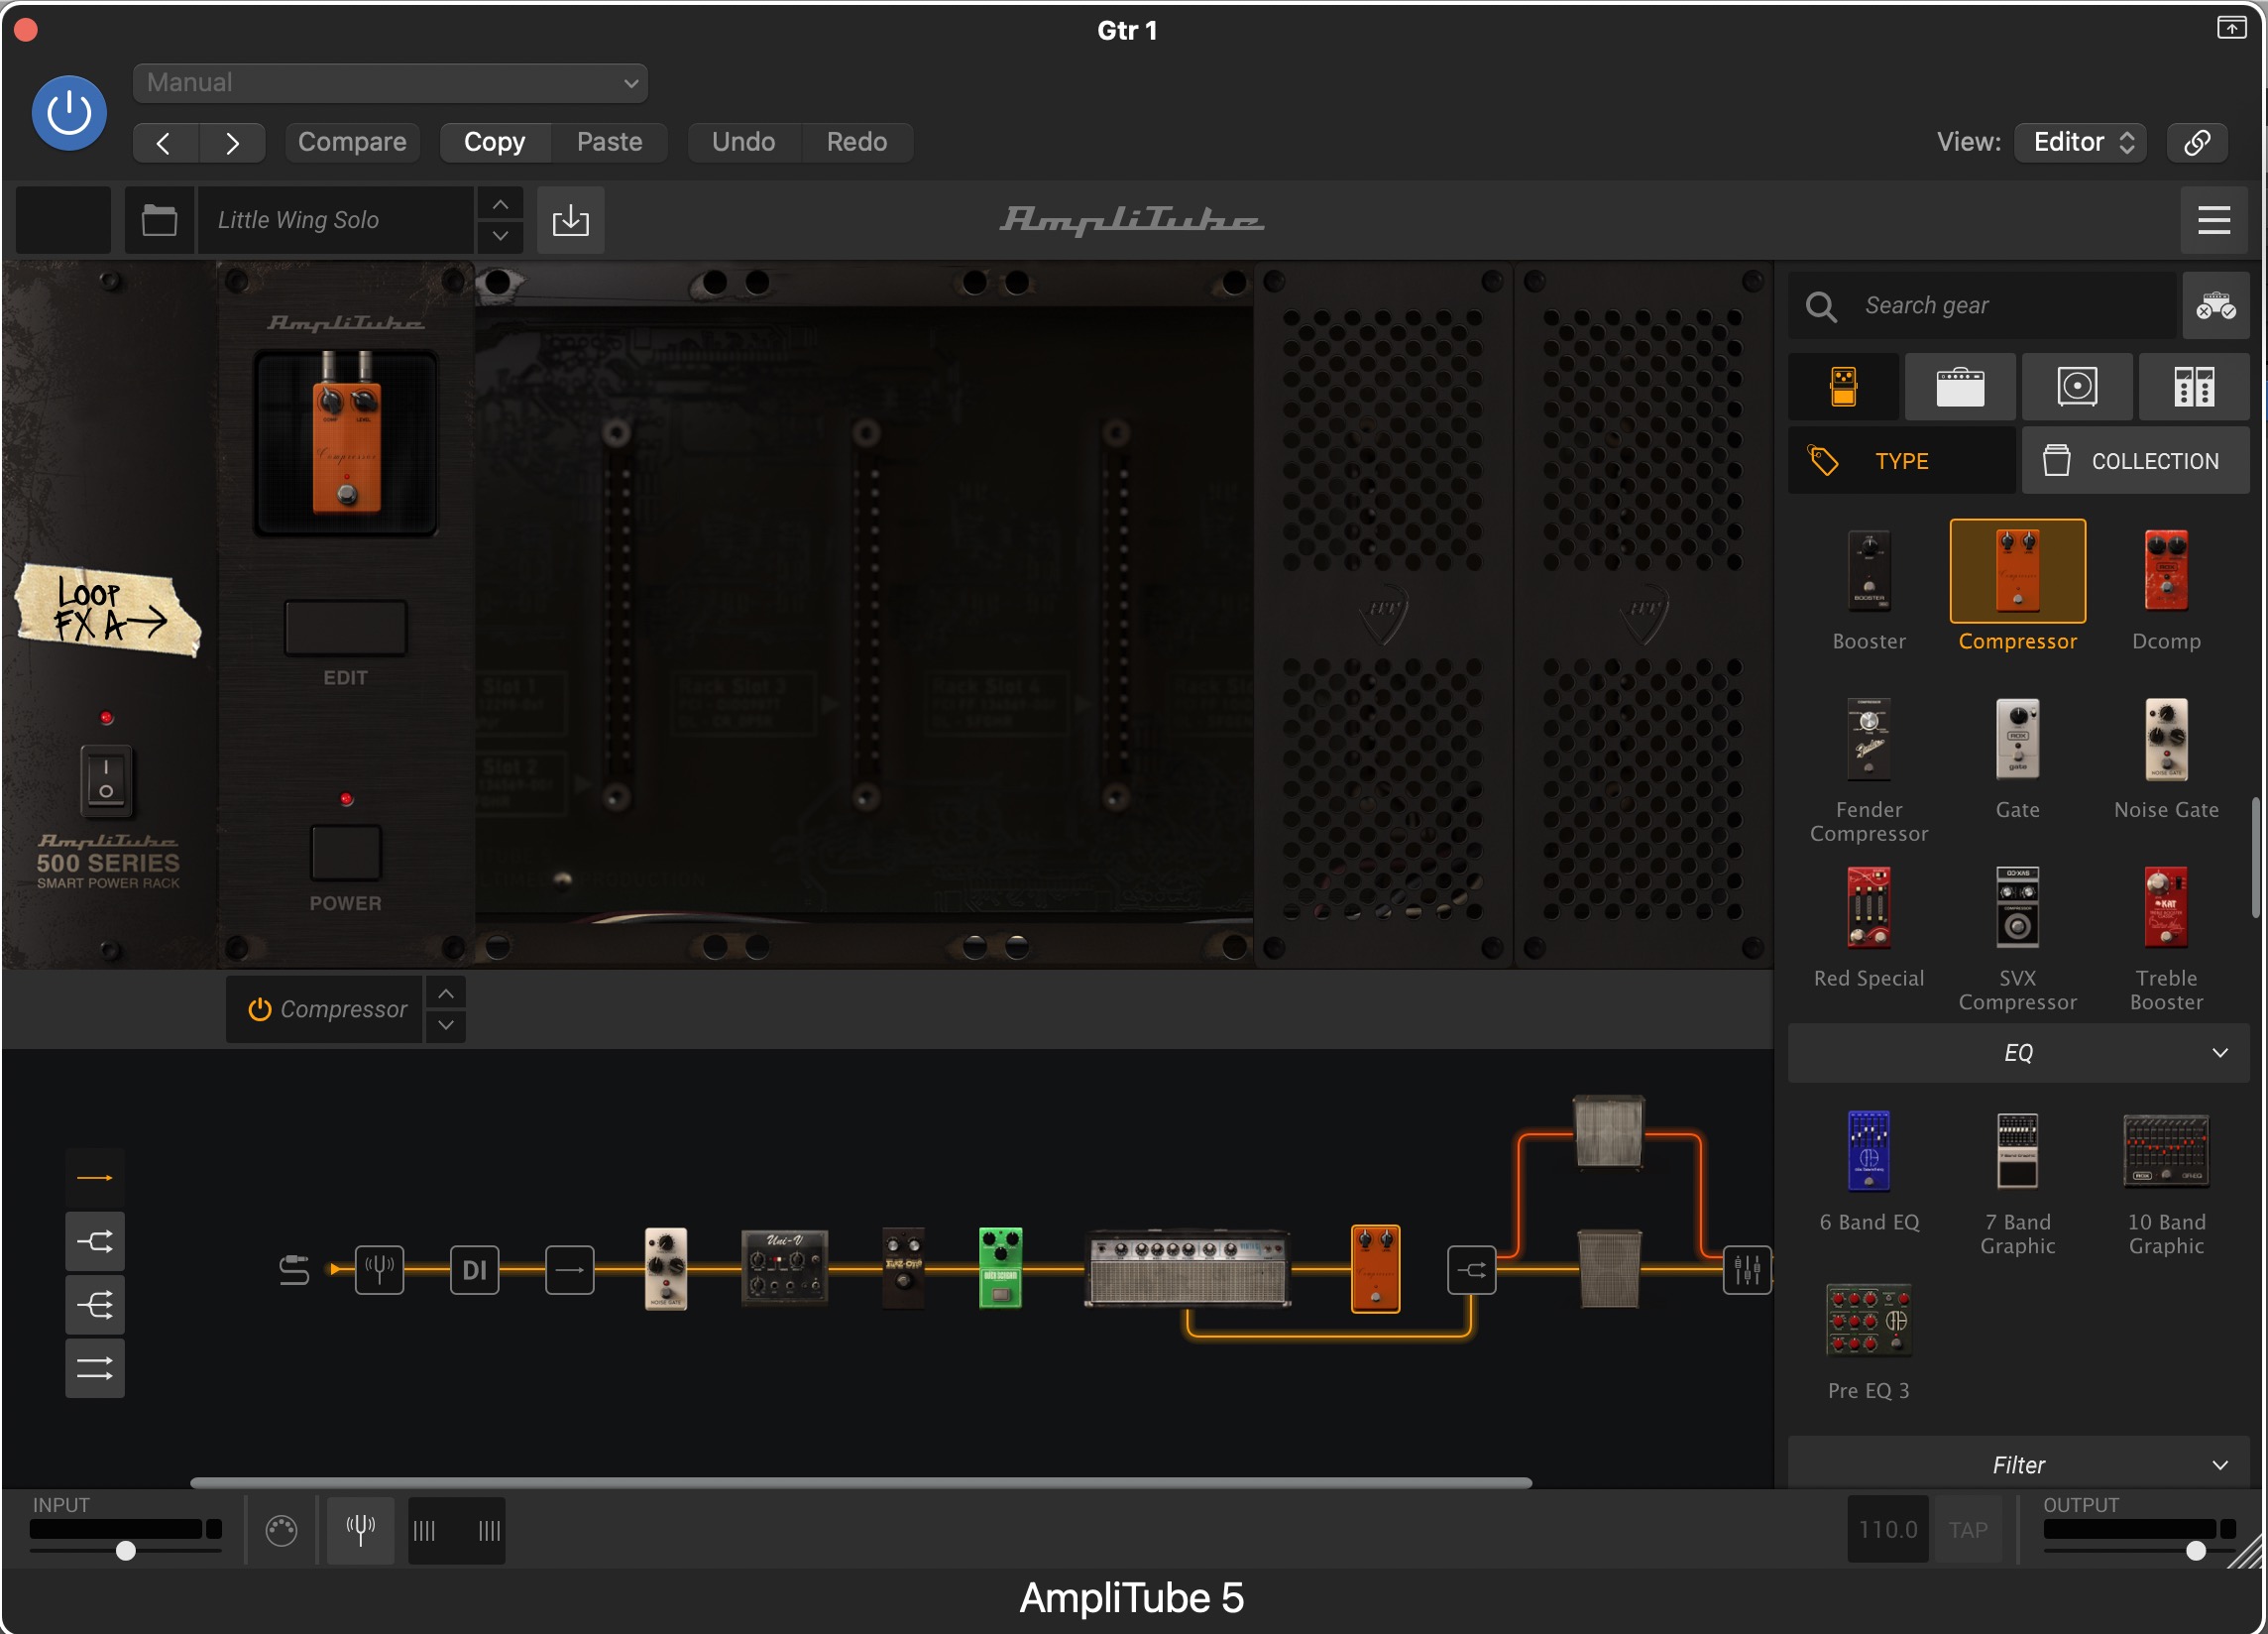Screen dimensions: 2268x1634
Task: Click the rack module EDIT button
Action: pyautogui.click(x=345, y=629)
